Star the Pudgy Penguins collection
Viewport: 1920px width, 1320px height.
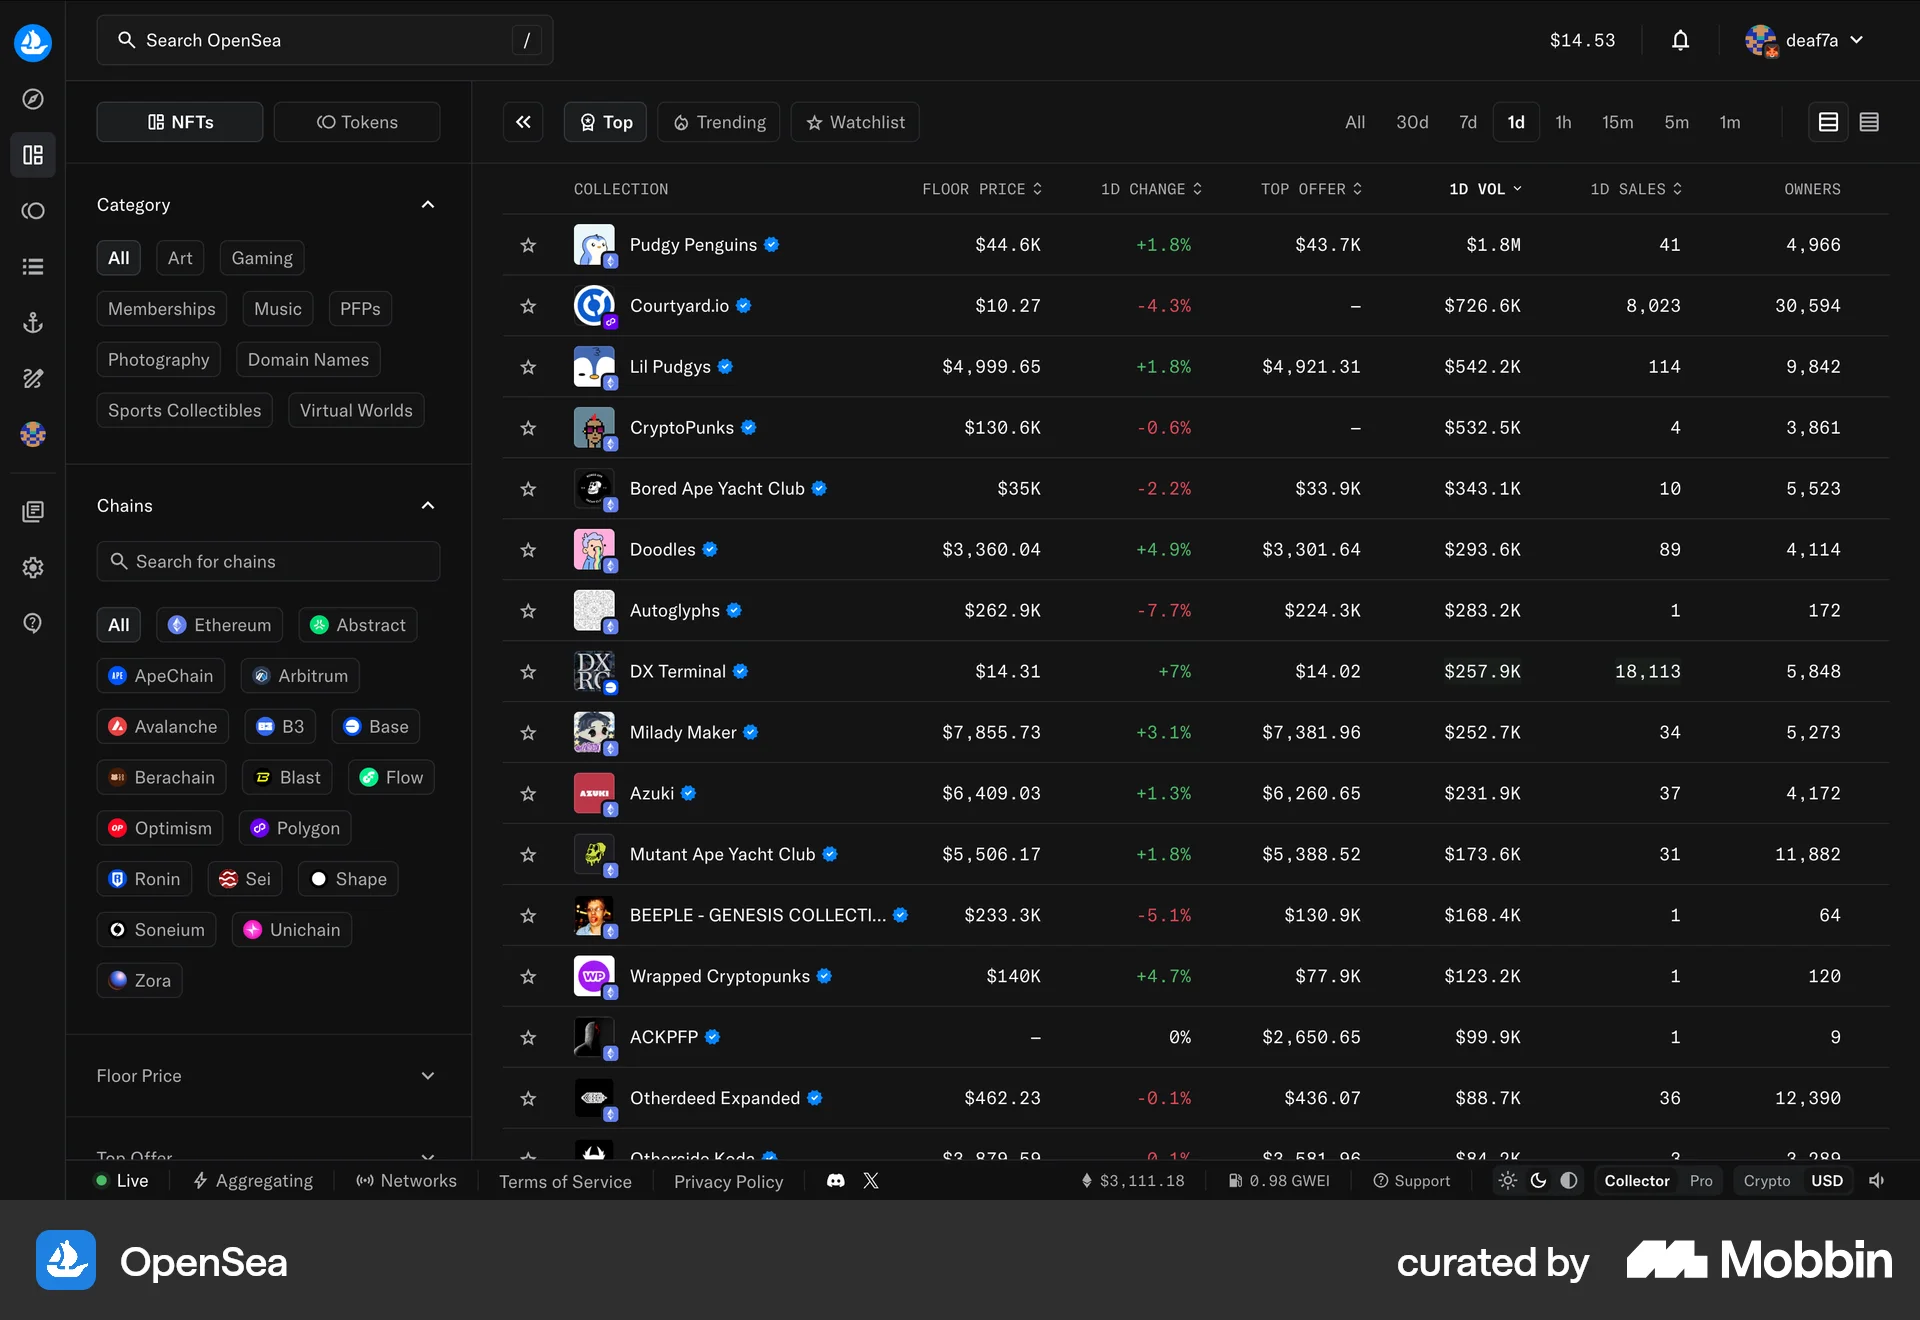pyautogui.click(x=528, y=245)
